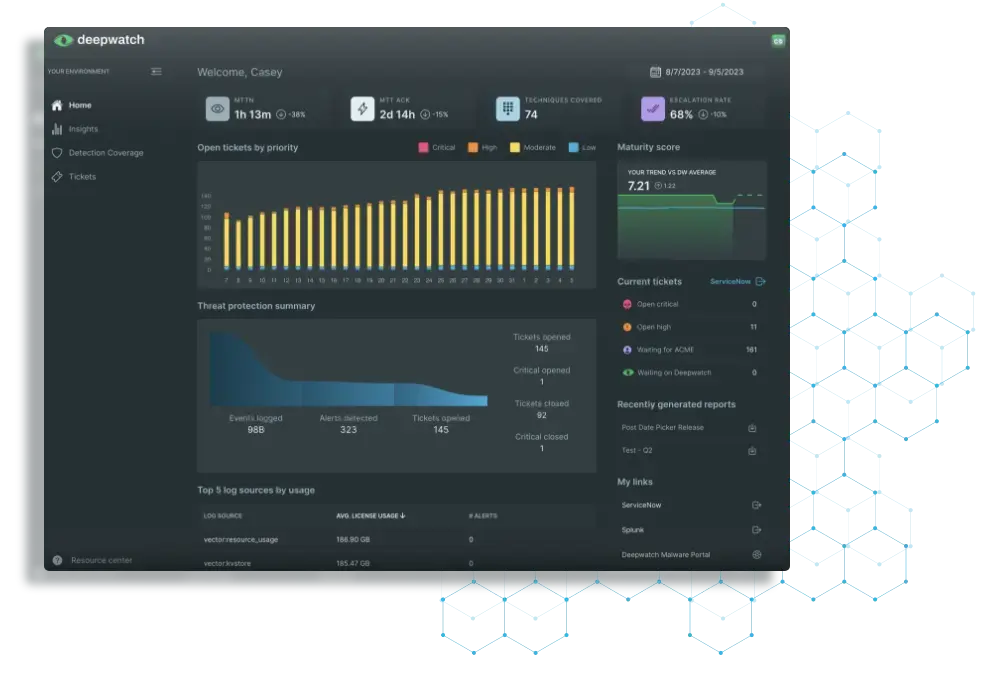This screenshot has height=684, width=988.
Task: Open the Post Date Picker Release report
Action: pos(662,428)
